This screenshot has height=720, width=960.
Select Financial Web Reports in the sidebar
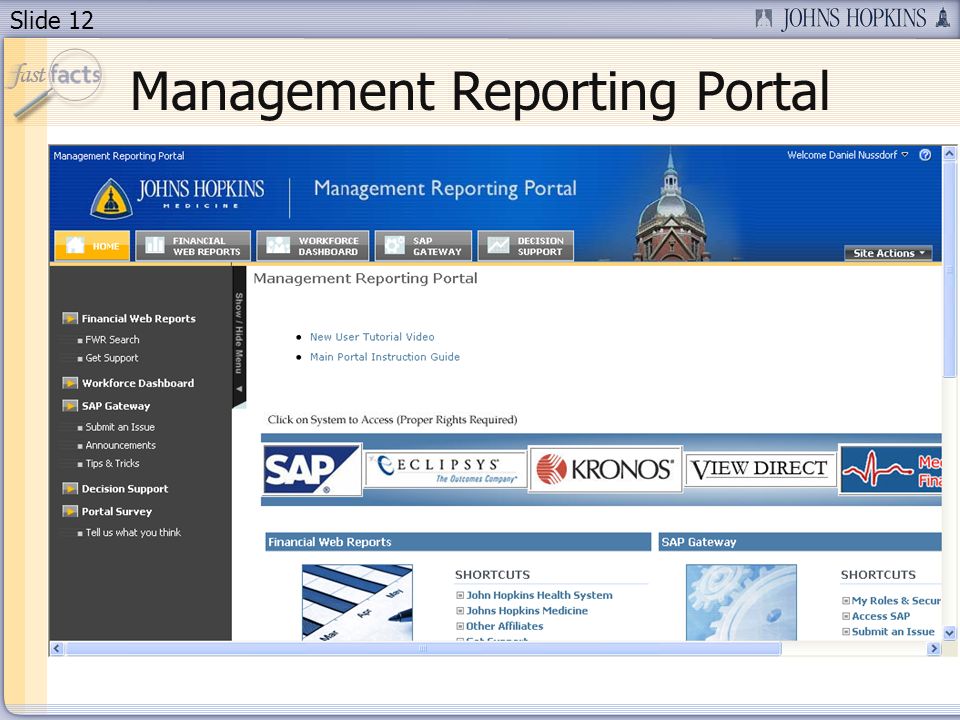(x=139, y=318)
